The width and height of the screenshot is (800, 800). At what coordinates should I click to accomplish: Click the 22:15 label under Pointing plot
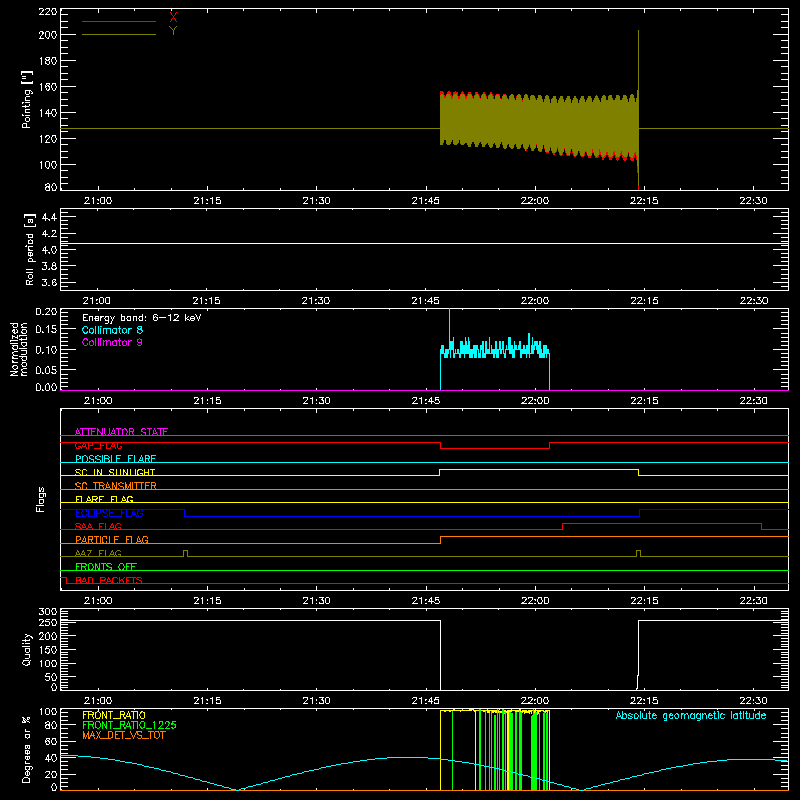coord(644,201)
